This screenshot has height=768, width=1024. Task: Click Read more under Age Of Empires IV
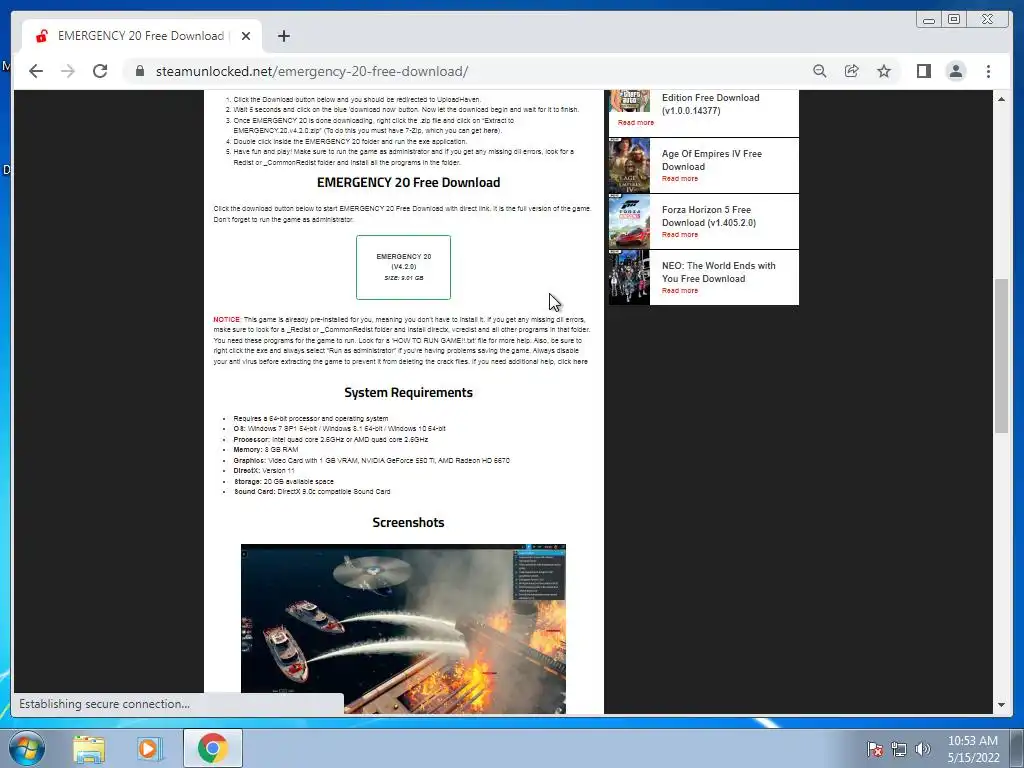pyautogui.click(x=680, y=178)
